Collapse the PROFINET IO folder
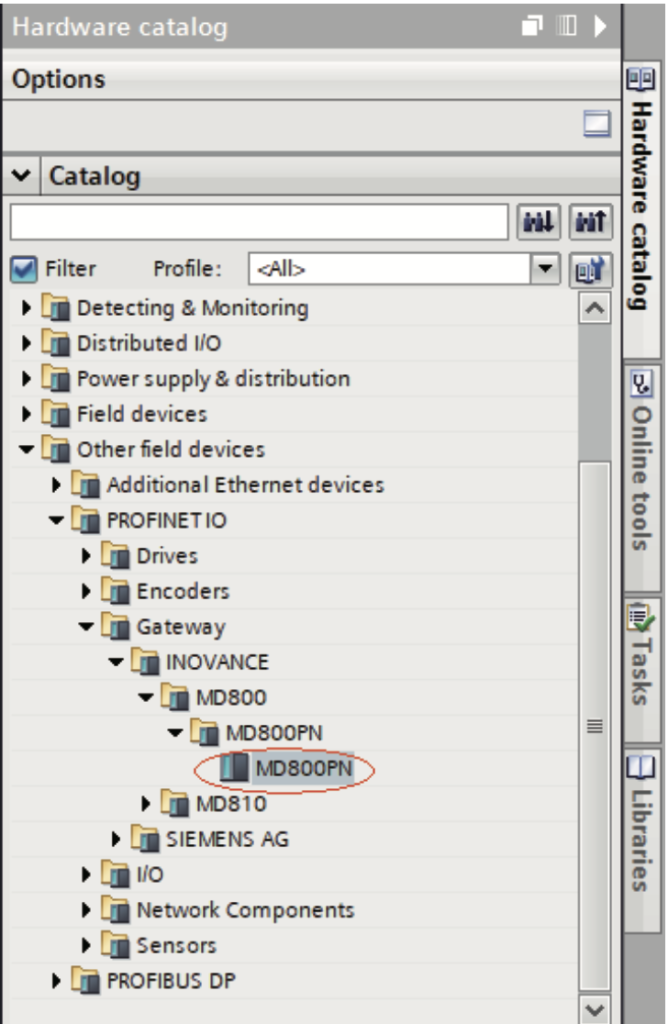This screenshot has width=668, height=1024. click(56, 520)
